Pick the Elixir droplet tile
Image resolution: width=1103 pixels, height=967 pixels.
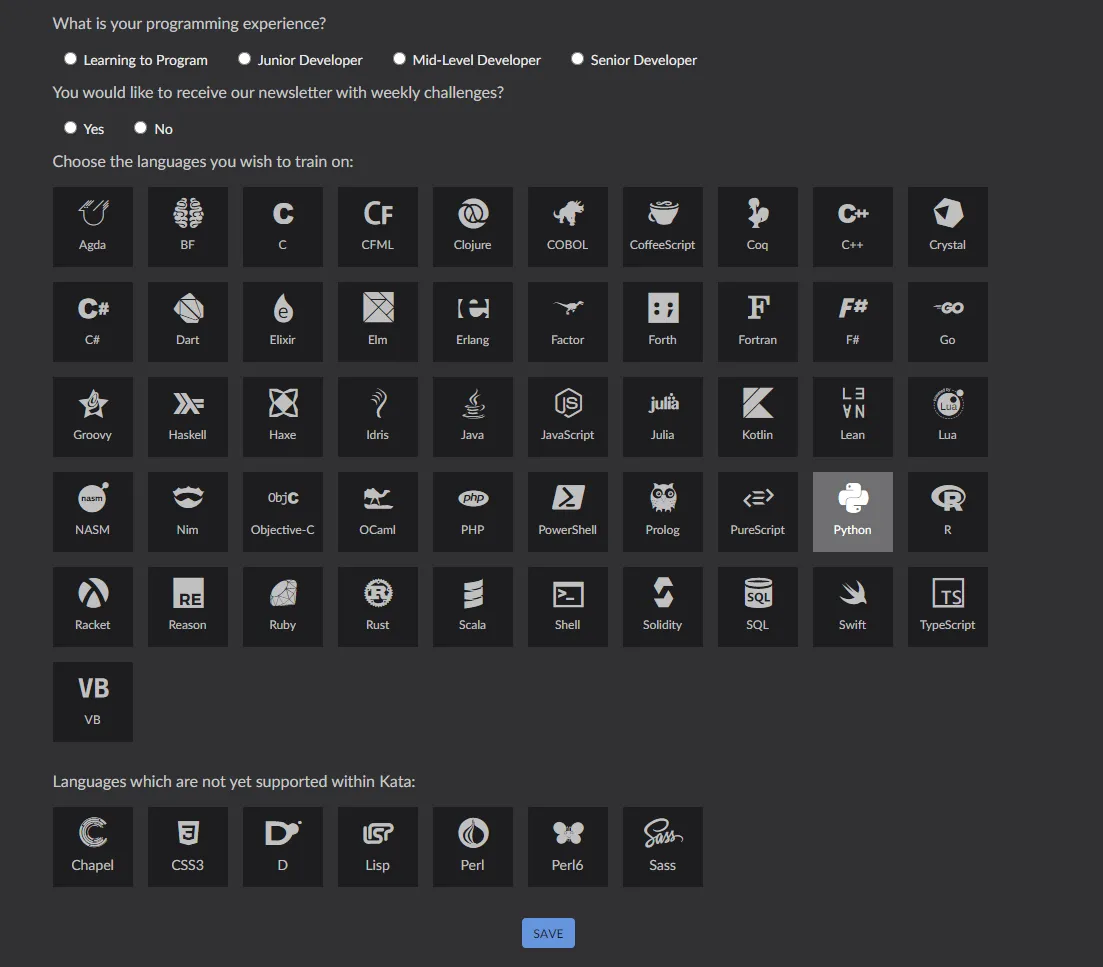(283, 322)
